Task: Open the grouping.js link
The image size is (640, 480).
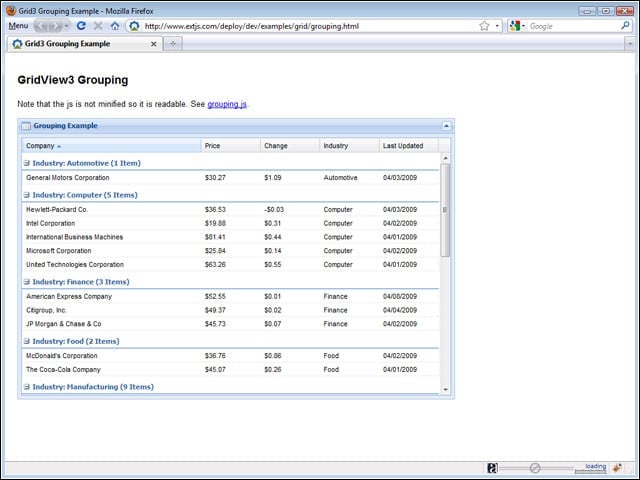Action: click(227, 104)
